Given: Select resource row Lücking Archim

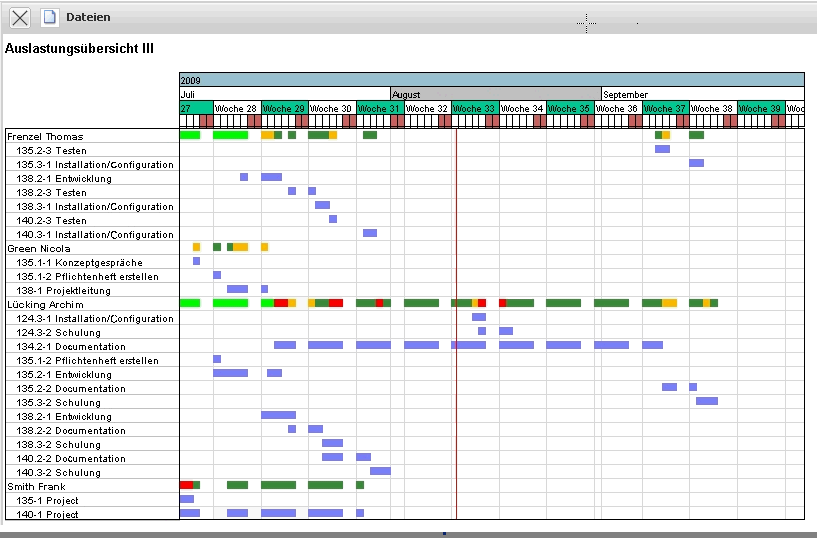Looking at the screenshot, I should [x=92, y=304].
